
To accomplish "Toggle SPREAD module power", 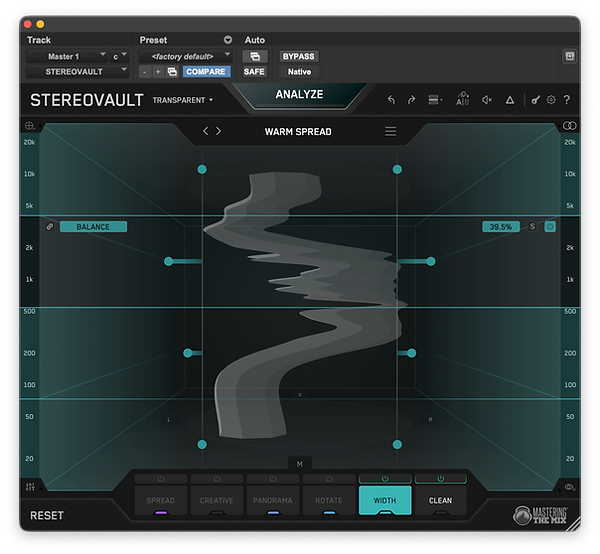I will 161,479.
